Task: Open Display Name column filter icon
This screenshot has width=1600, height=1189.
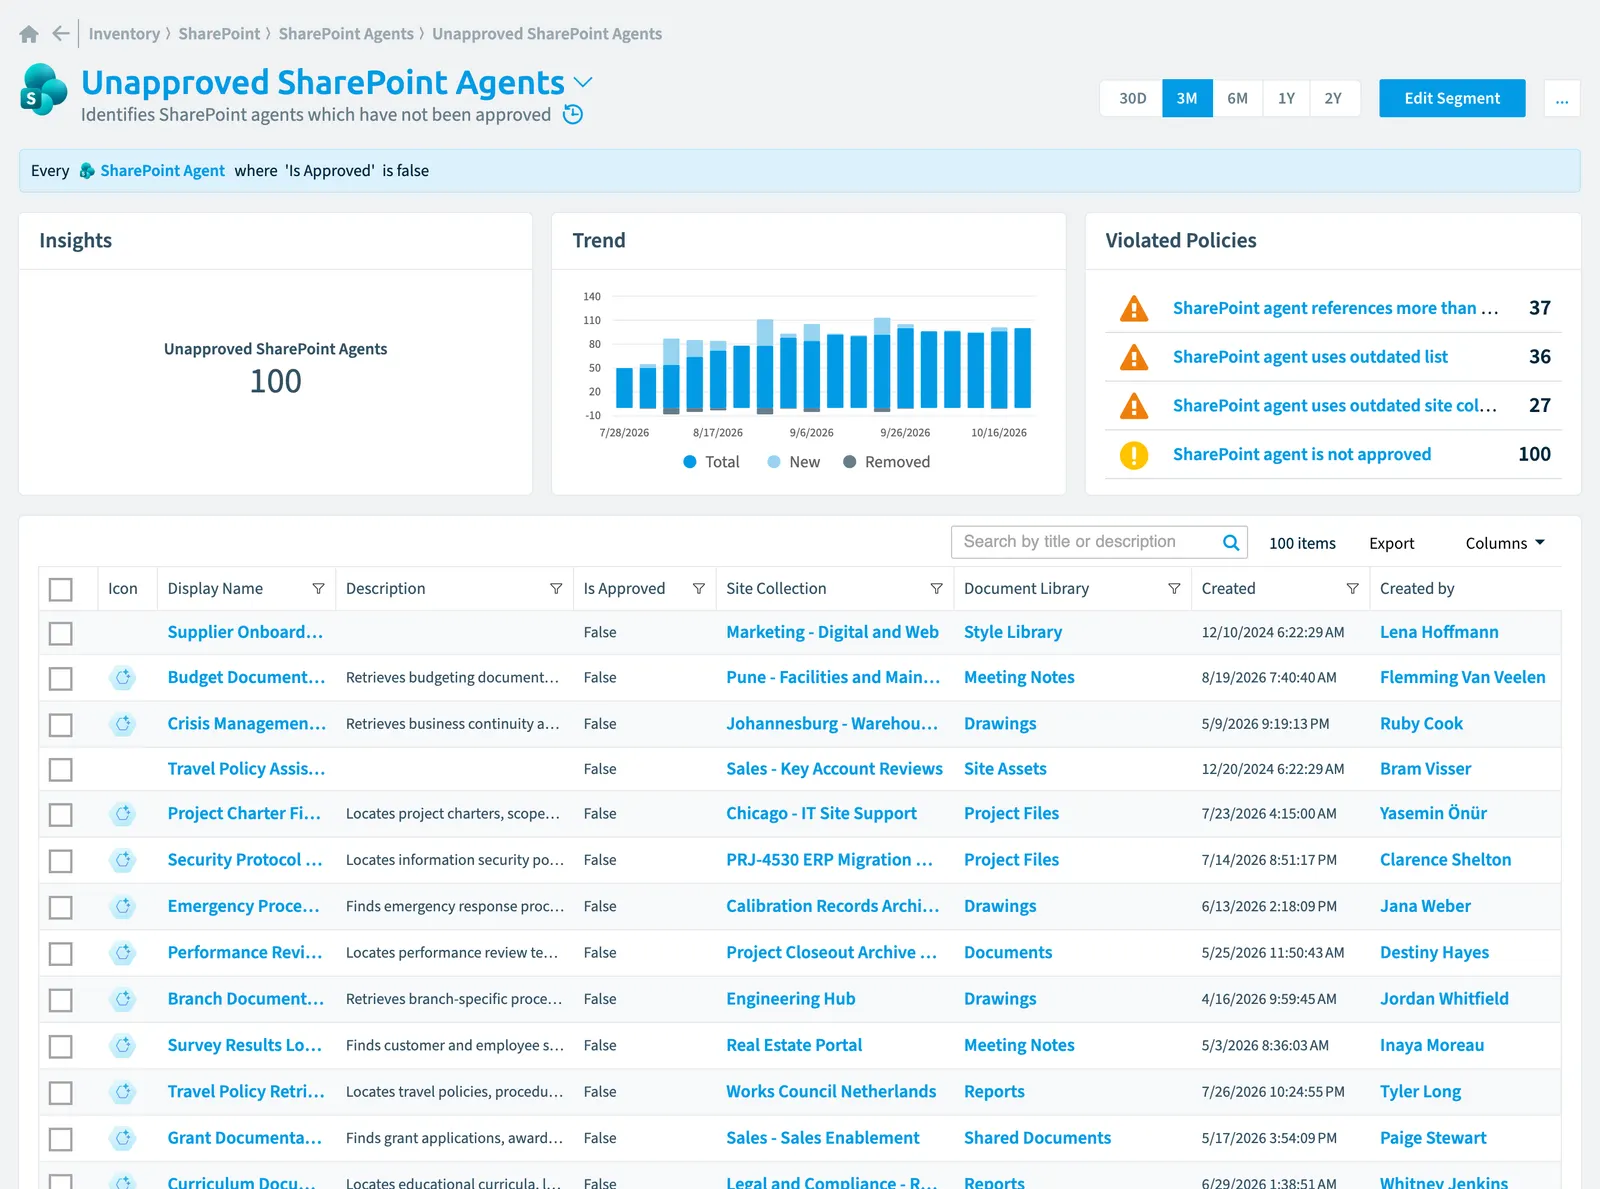Action: [x=318, y=589]
